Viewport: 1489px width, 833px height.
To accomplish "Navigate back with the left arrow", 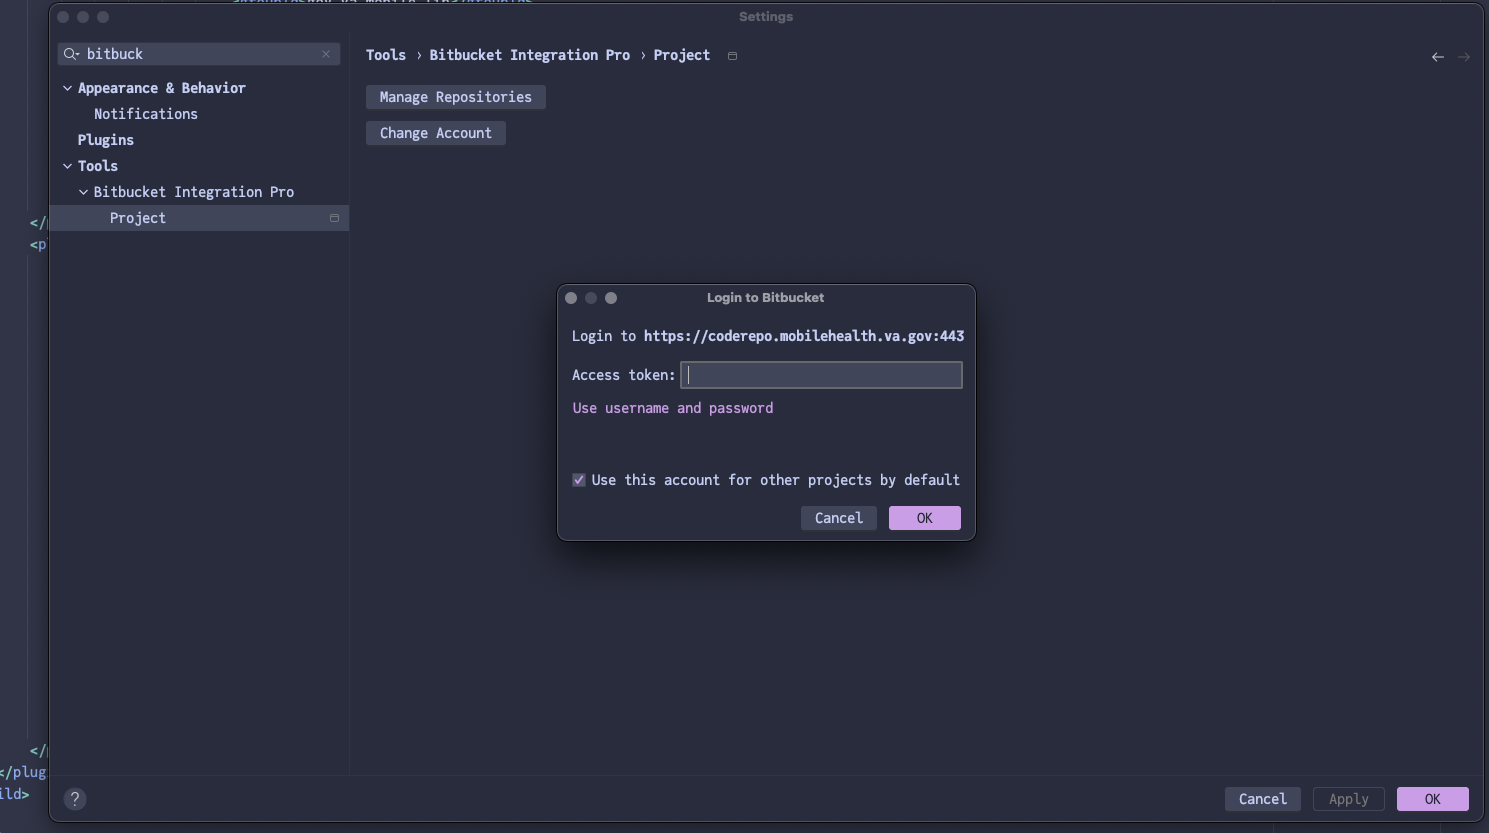I will click(x=1437, y=57).
